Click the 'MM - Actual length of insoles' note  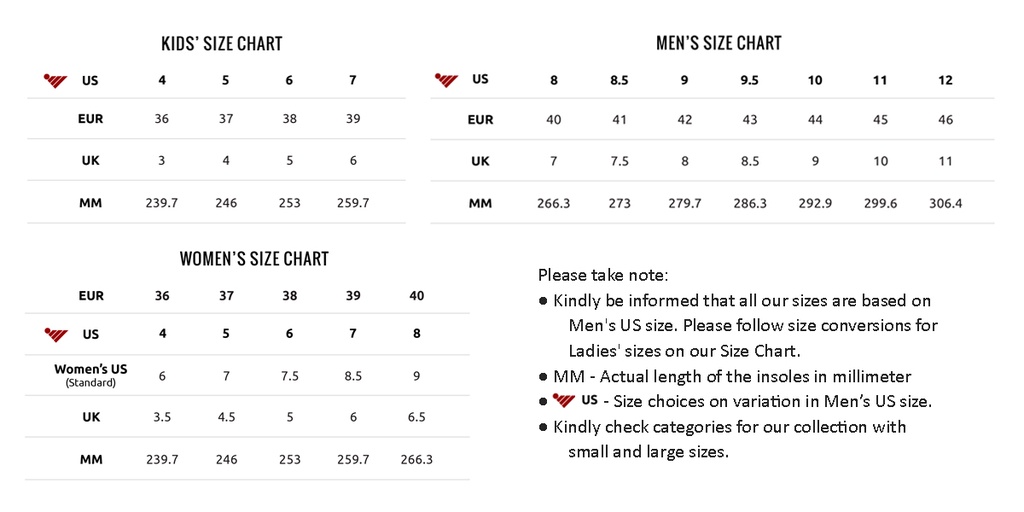731,377
